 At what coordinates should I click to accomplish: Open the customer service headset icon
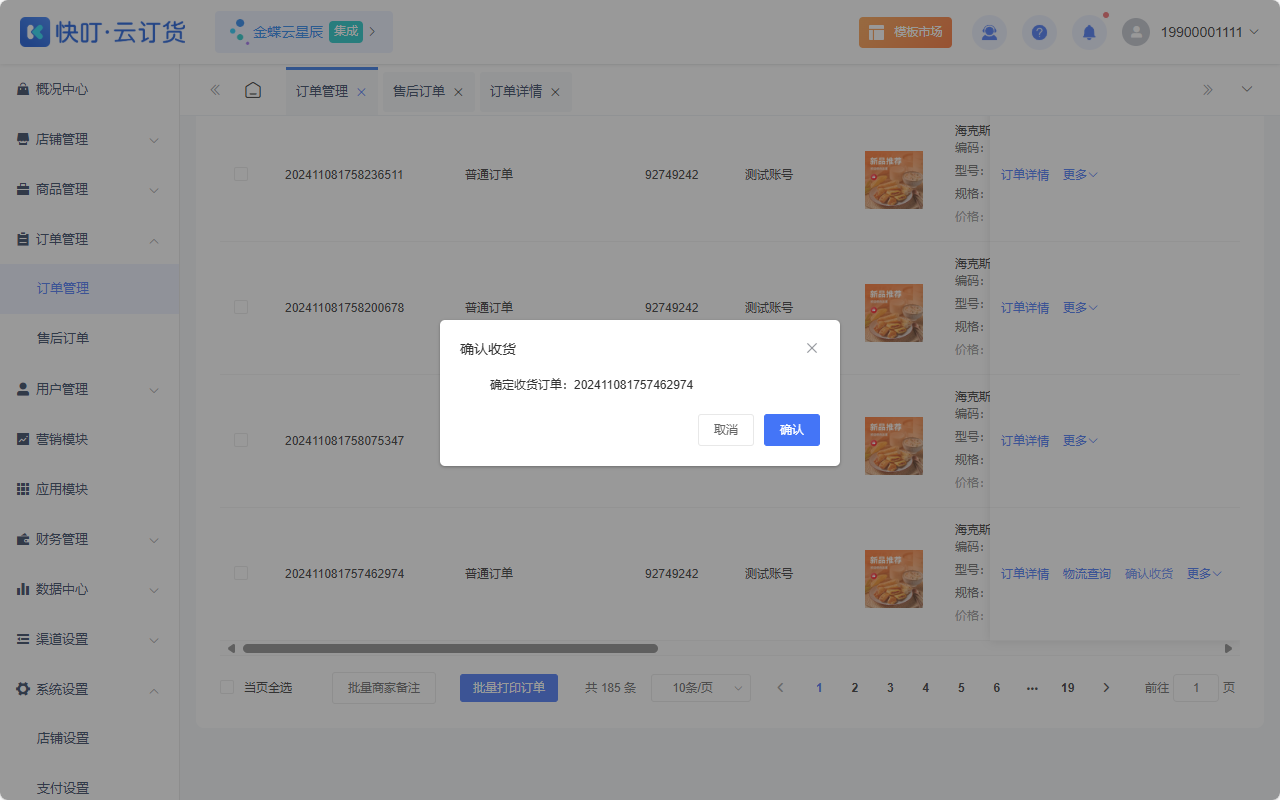(x=989, y=32)
